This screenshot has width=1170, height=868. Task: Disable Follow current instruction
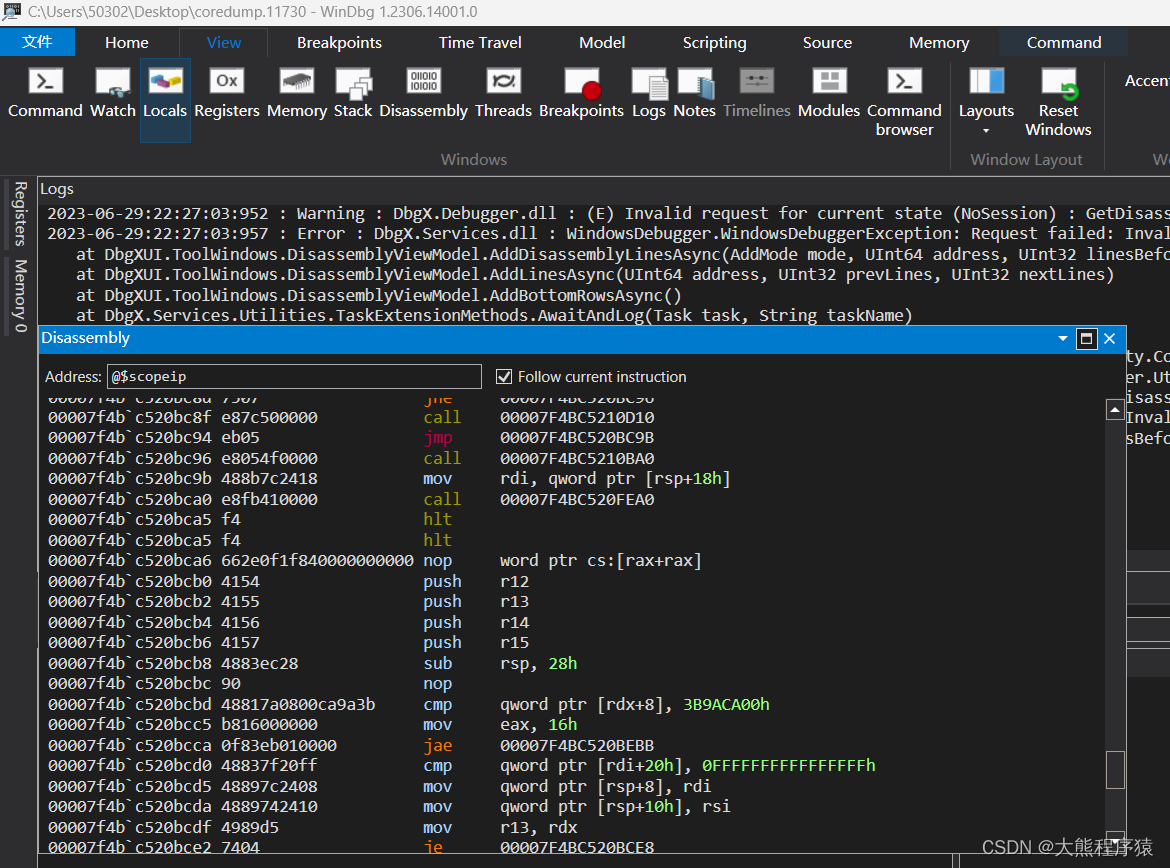tap(504, 377)
